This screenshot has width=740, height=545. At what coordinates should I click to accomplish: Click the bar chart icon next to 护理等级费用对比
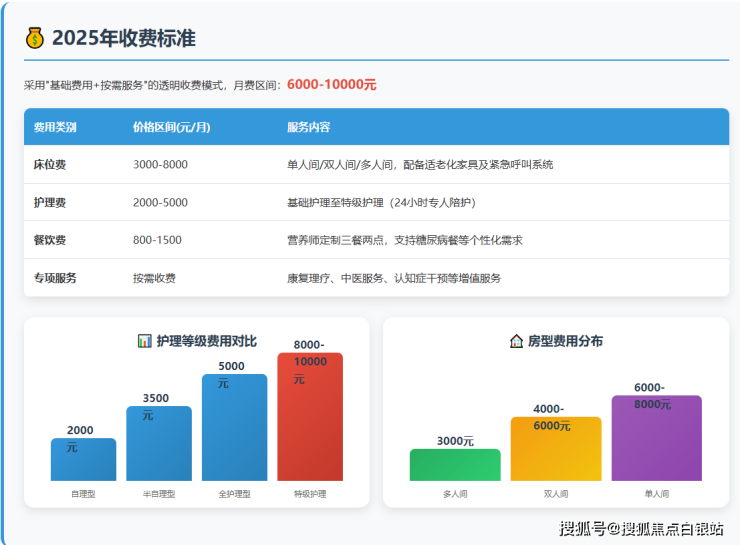pos(144,341)
